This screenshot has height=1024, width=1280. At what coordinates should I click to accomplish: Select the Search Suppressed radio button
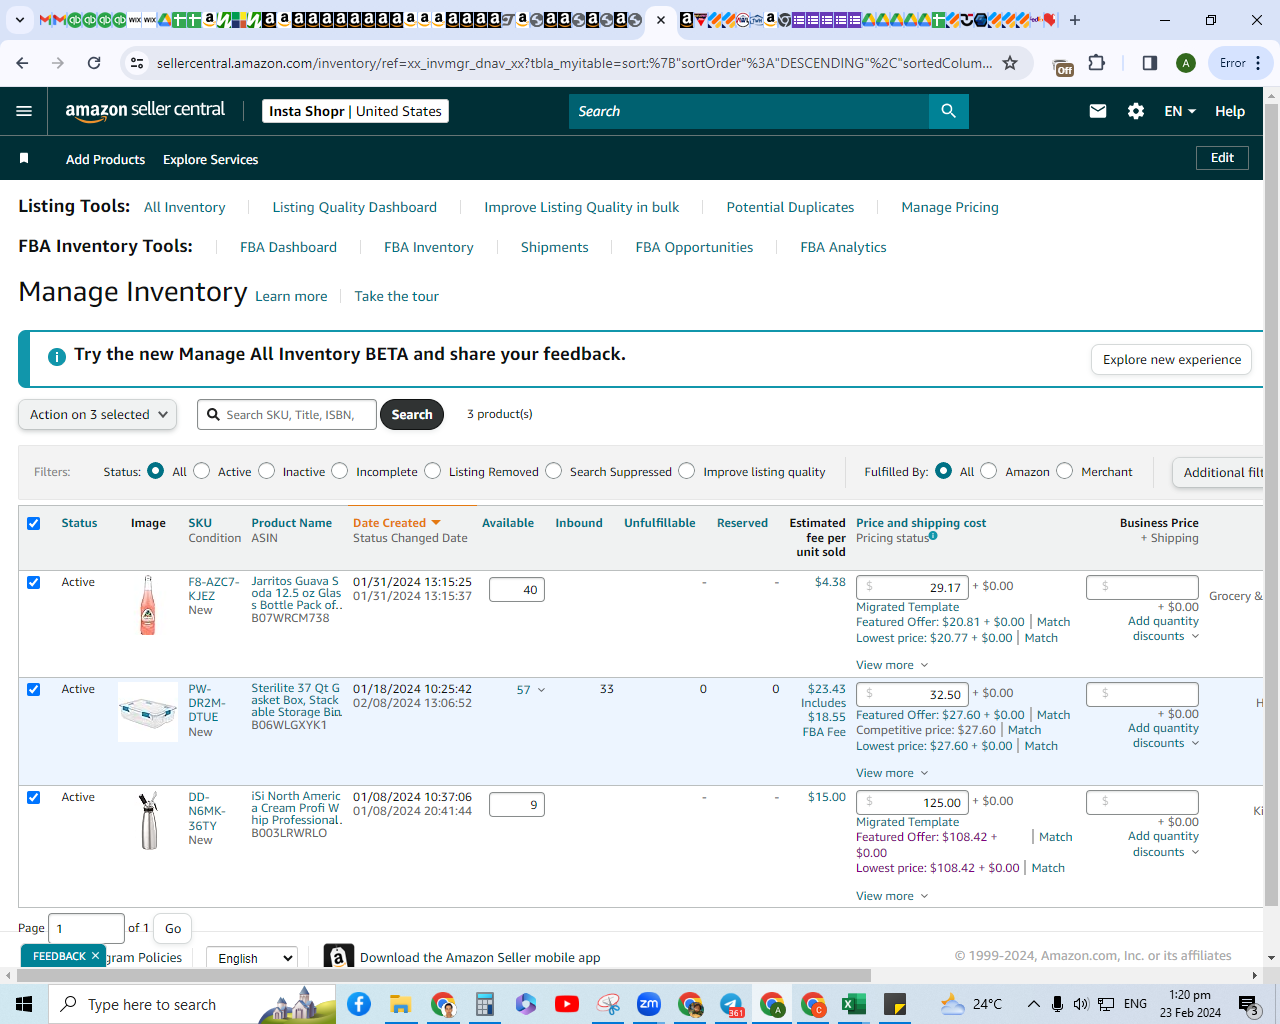(x=554, y=471)
